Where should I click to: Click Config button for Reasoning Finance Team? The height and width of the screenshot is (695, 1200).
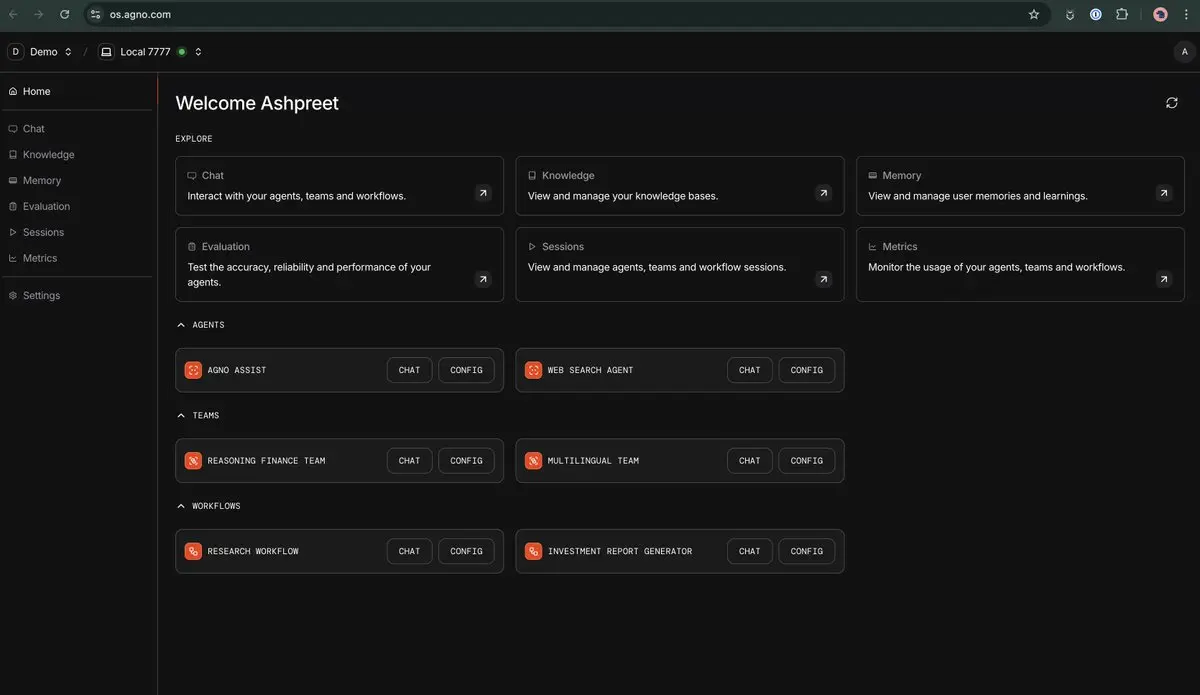click(x=466, y=461)
